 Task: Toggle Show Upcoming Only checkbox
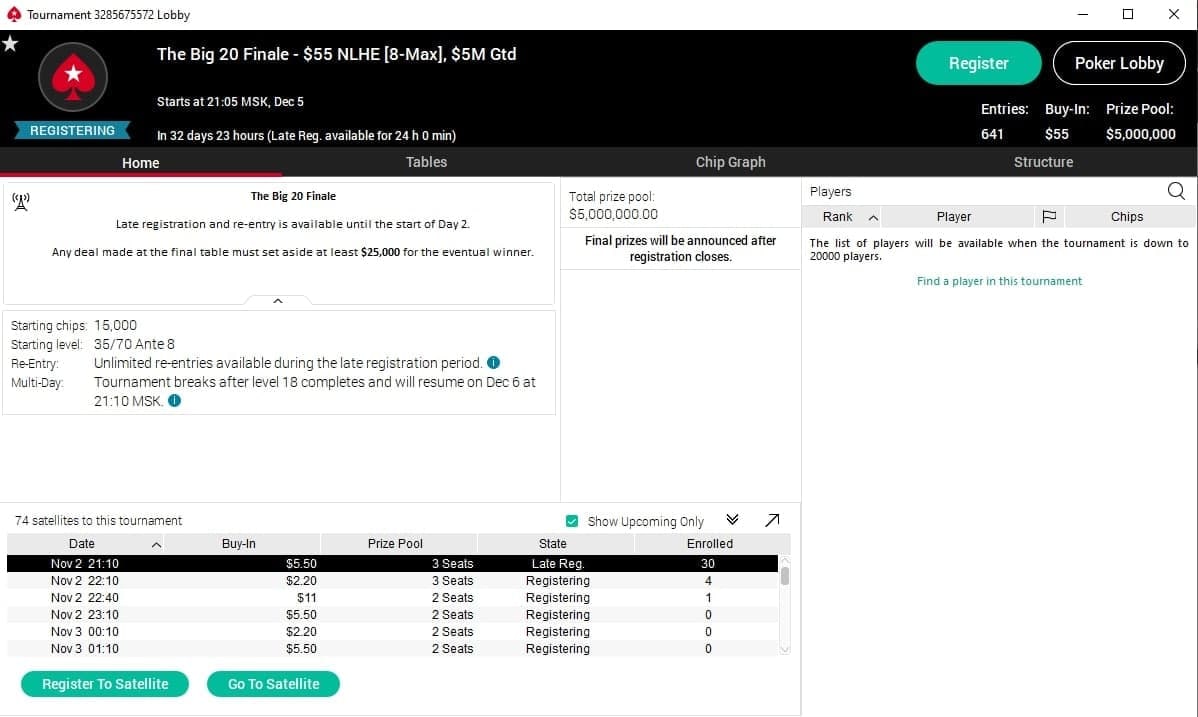(x=571, y=521)
